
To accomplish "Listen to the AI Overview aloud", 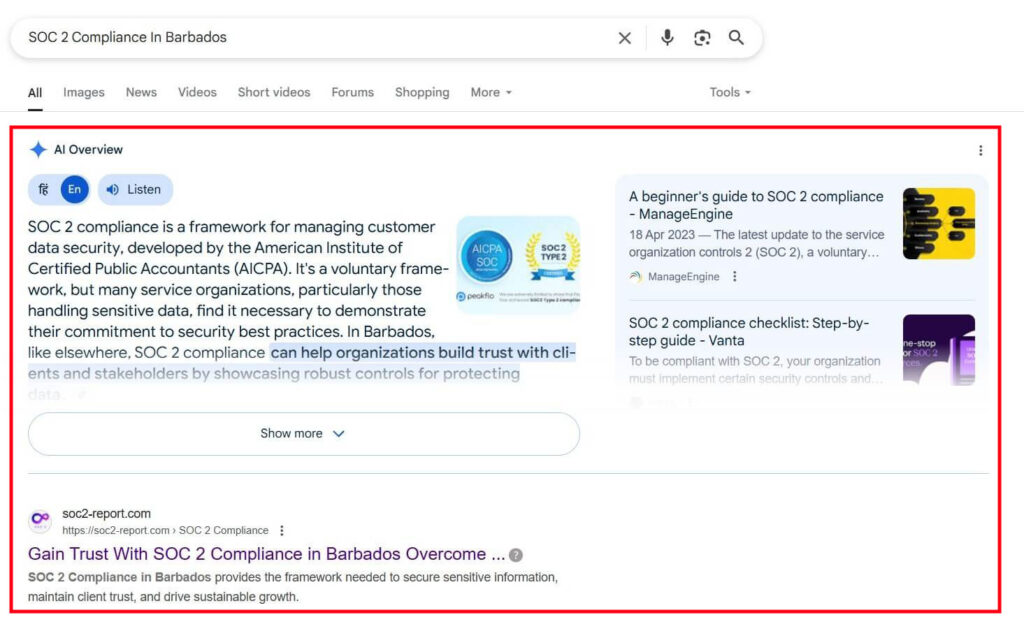I will point(135,189).
